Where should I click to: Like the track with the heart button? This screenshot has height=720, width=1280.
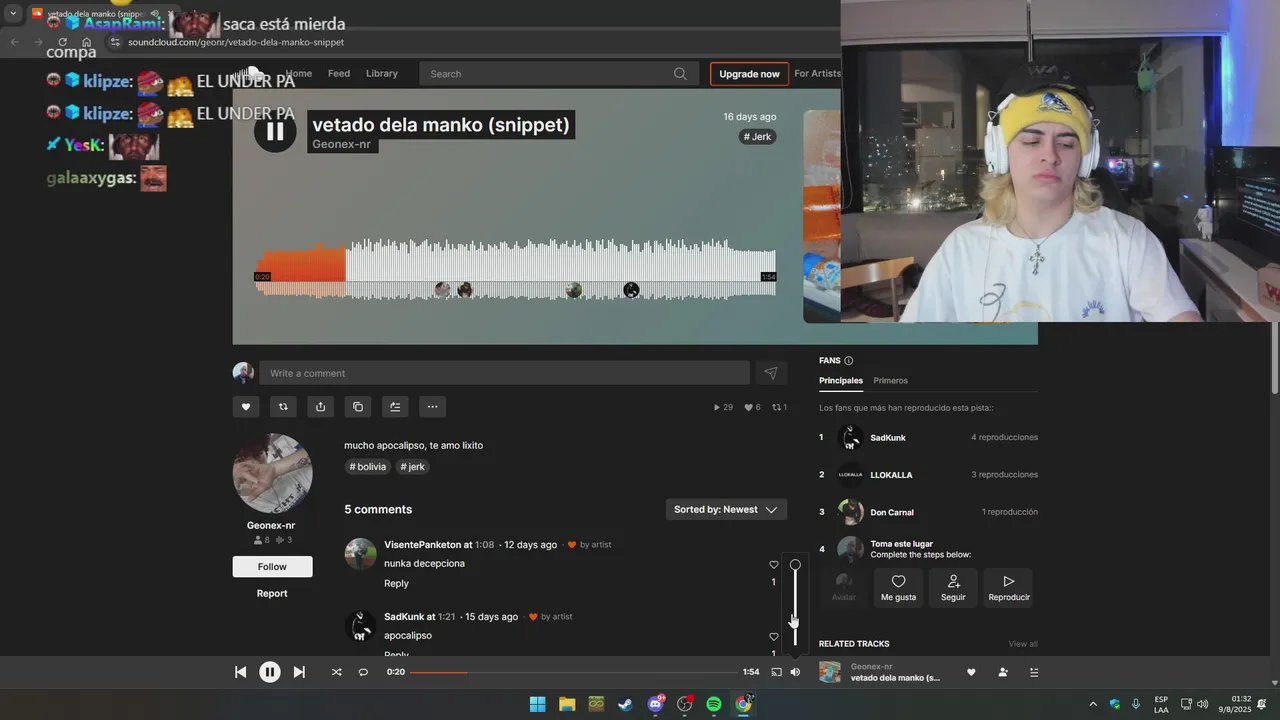[246, 407]
